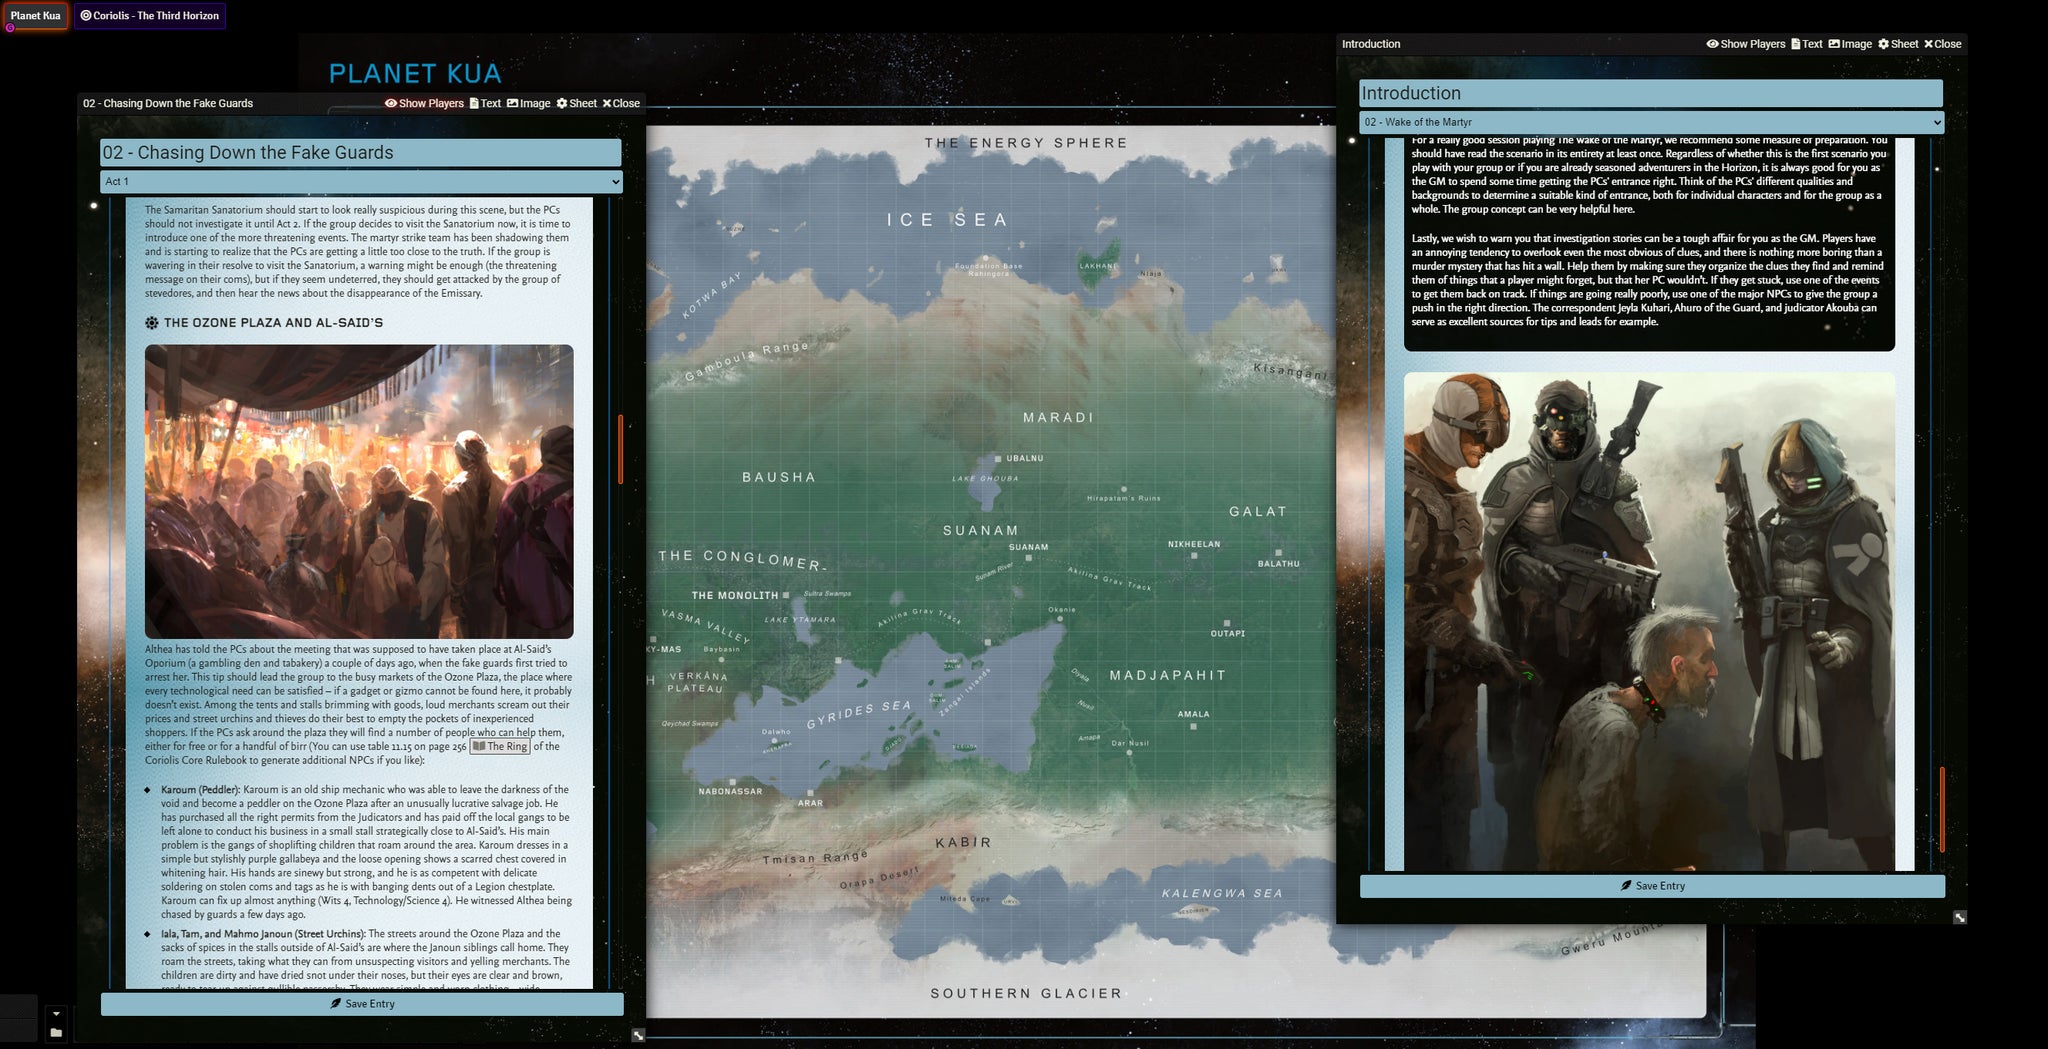The height and width of the screenshot is (1049, 2048).
Task: Save Entry in Introduction journal
Action: pos(1652,886)
